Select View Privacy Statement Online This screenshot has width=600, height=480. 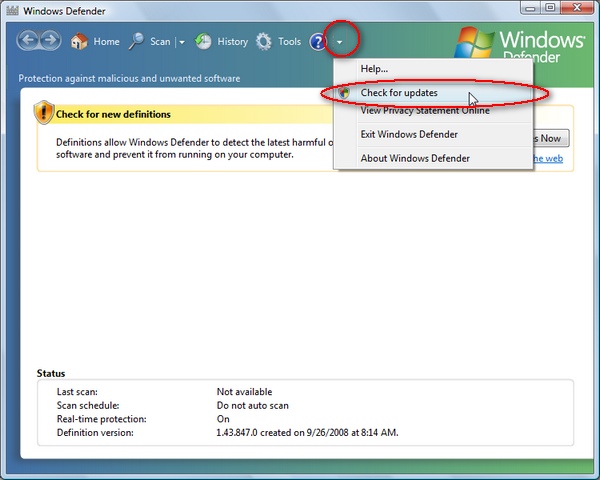coord(433,111)
